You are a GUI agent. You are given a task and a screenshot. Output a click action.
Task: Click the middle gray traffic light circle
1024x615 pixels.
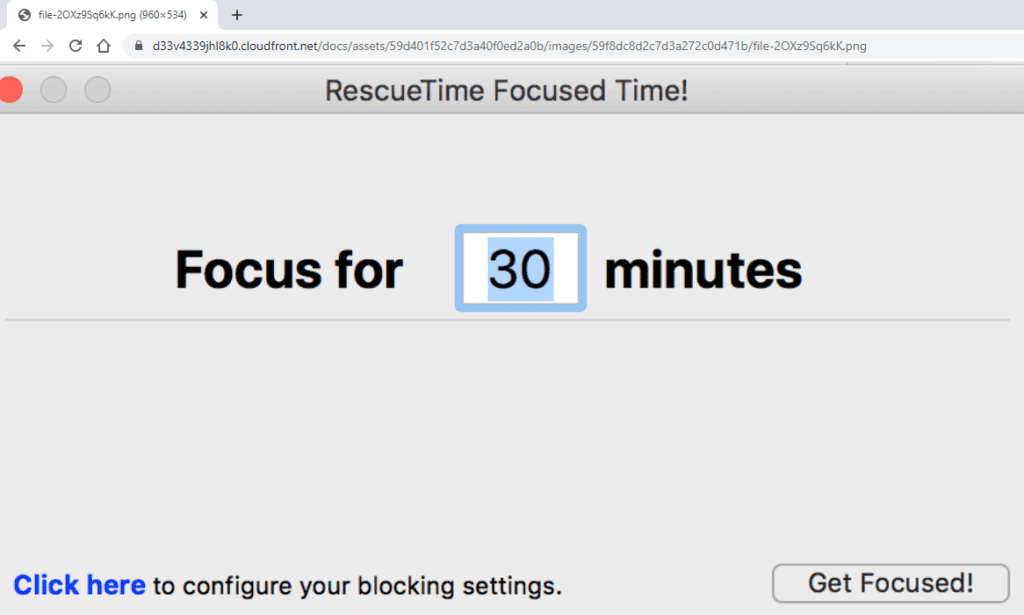(x=54, y=89)
